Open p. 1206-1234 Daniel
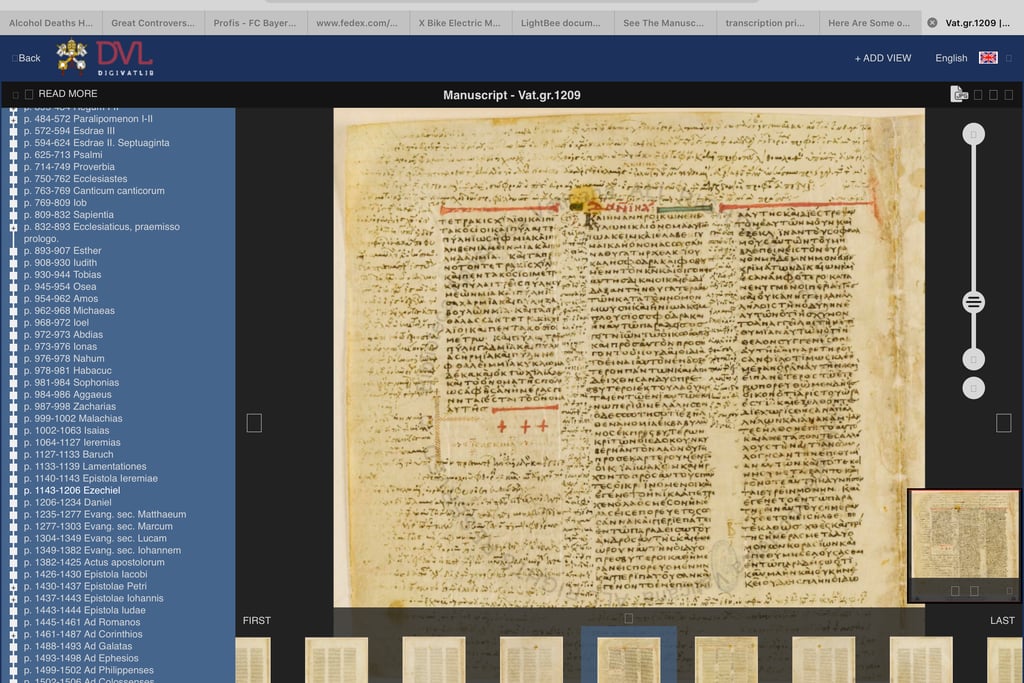This screenshot has width=1024, height=683. [68, 502]
